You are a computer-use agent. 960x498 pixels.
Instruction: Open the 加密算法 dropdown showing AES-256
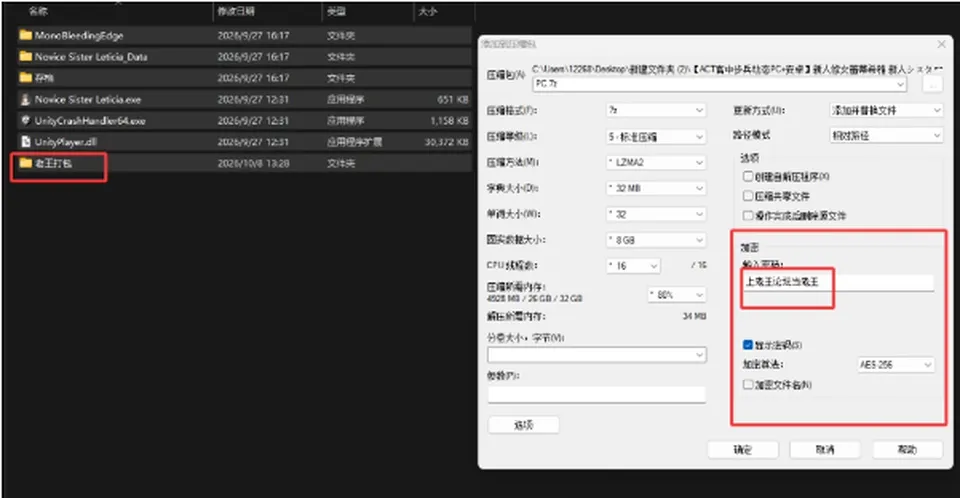click(x=896, y=364)
